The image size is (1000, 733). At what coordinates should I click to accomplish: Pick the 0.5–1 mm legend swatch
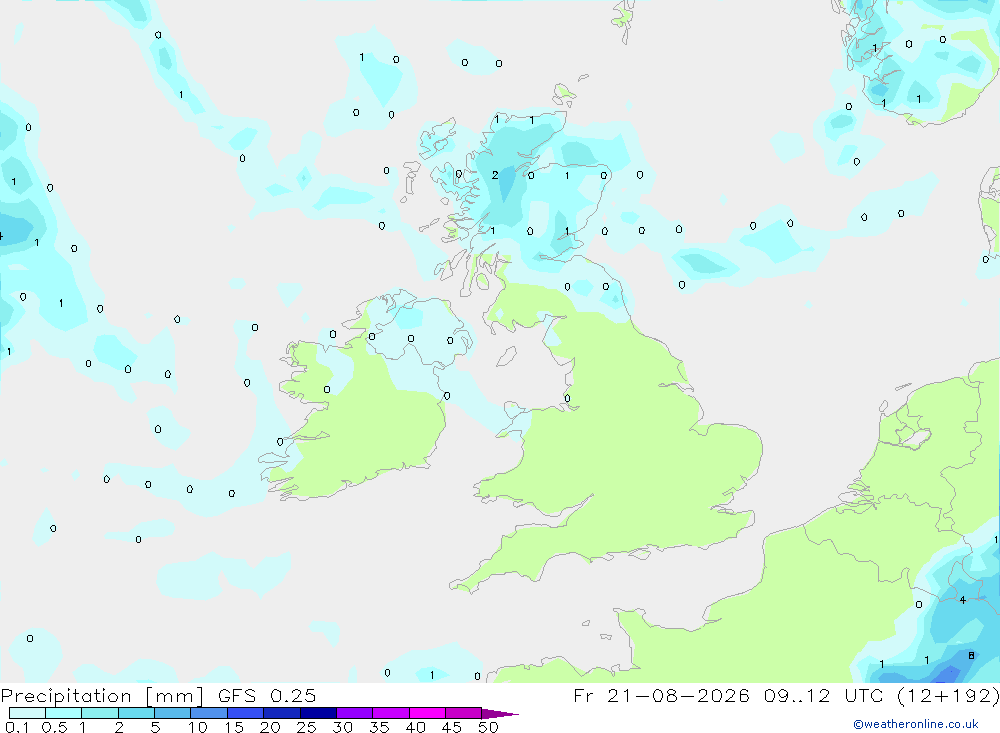tap(63, 713)
